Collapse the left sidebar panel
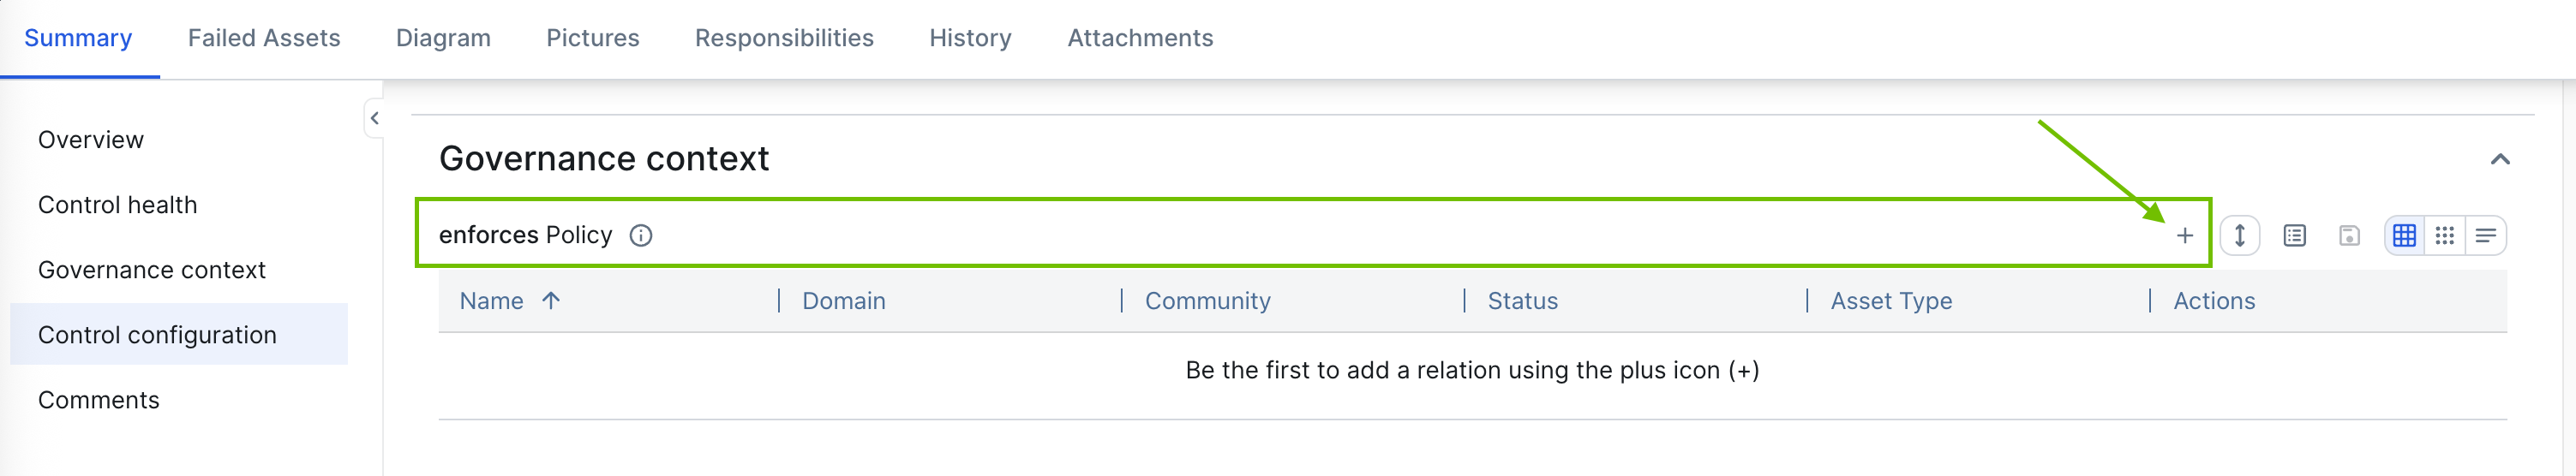 click(x=374, y=118)
